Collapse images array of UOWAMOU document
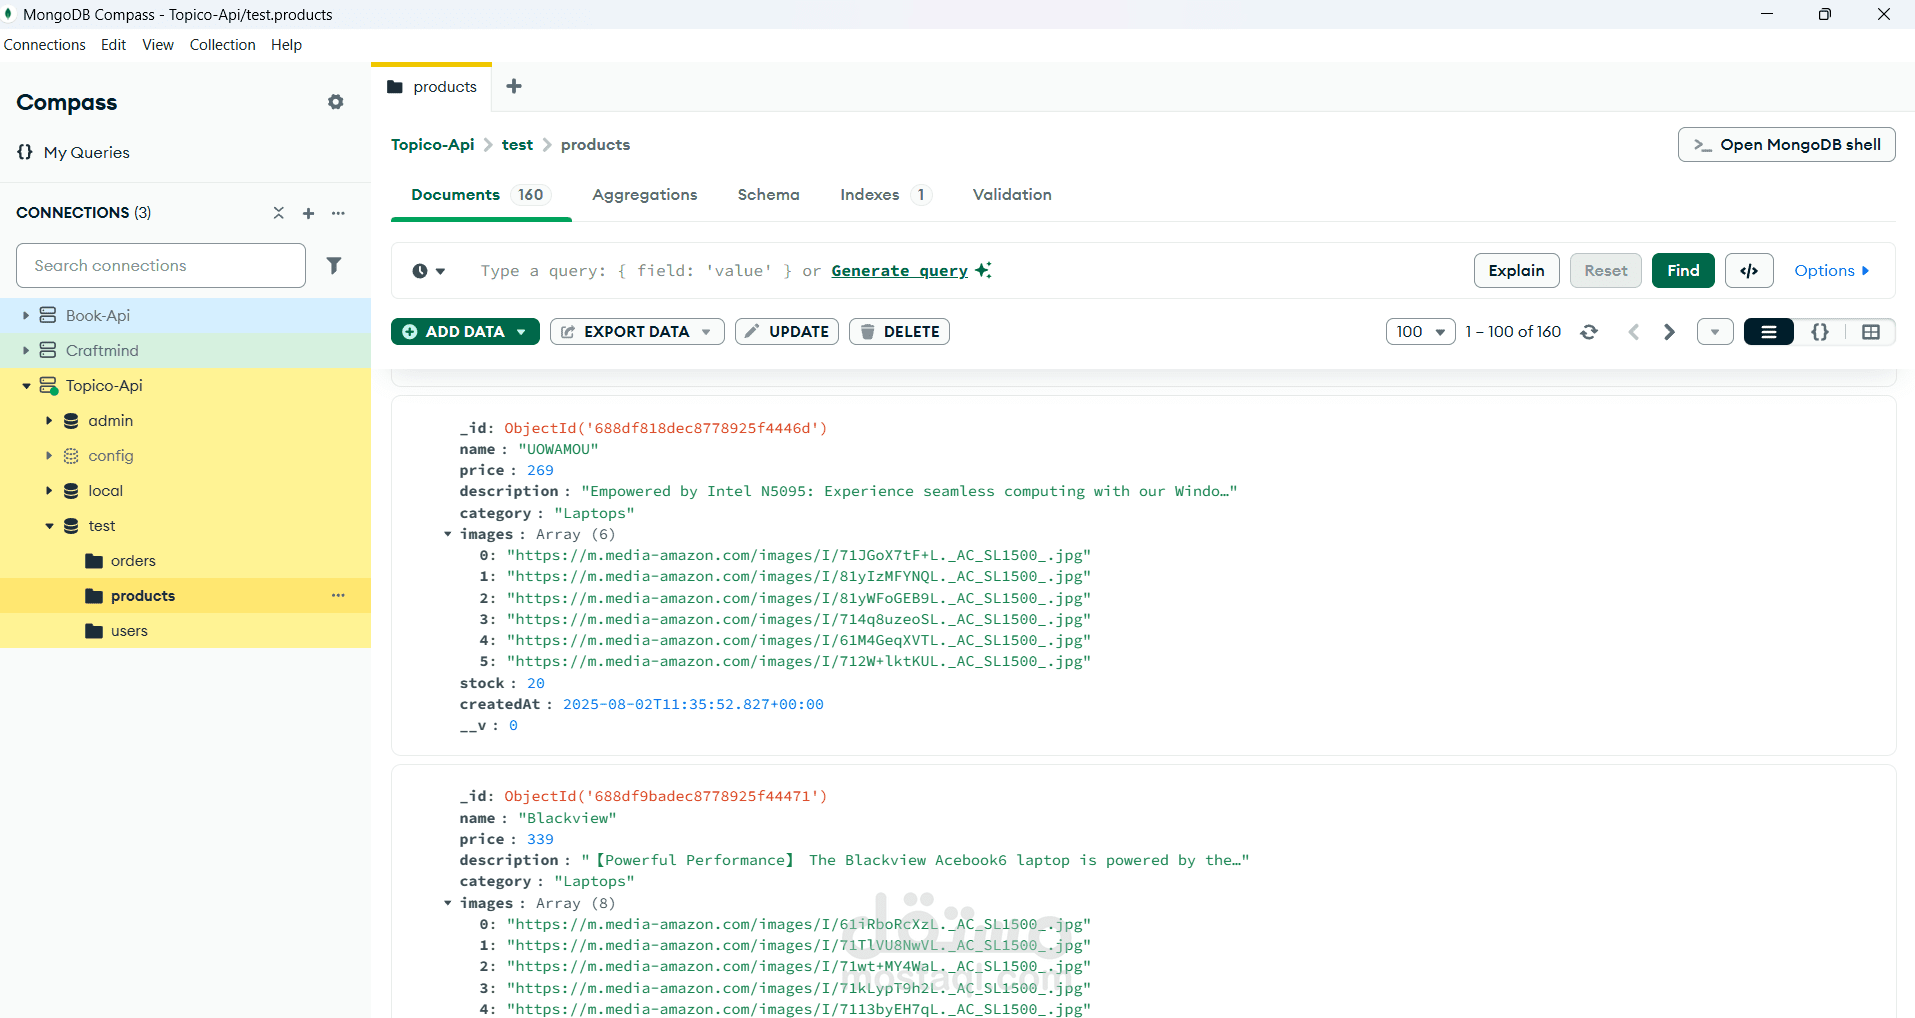This screenshot has width=1915, height=1018. [x=448, y=534]
